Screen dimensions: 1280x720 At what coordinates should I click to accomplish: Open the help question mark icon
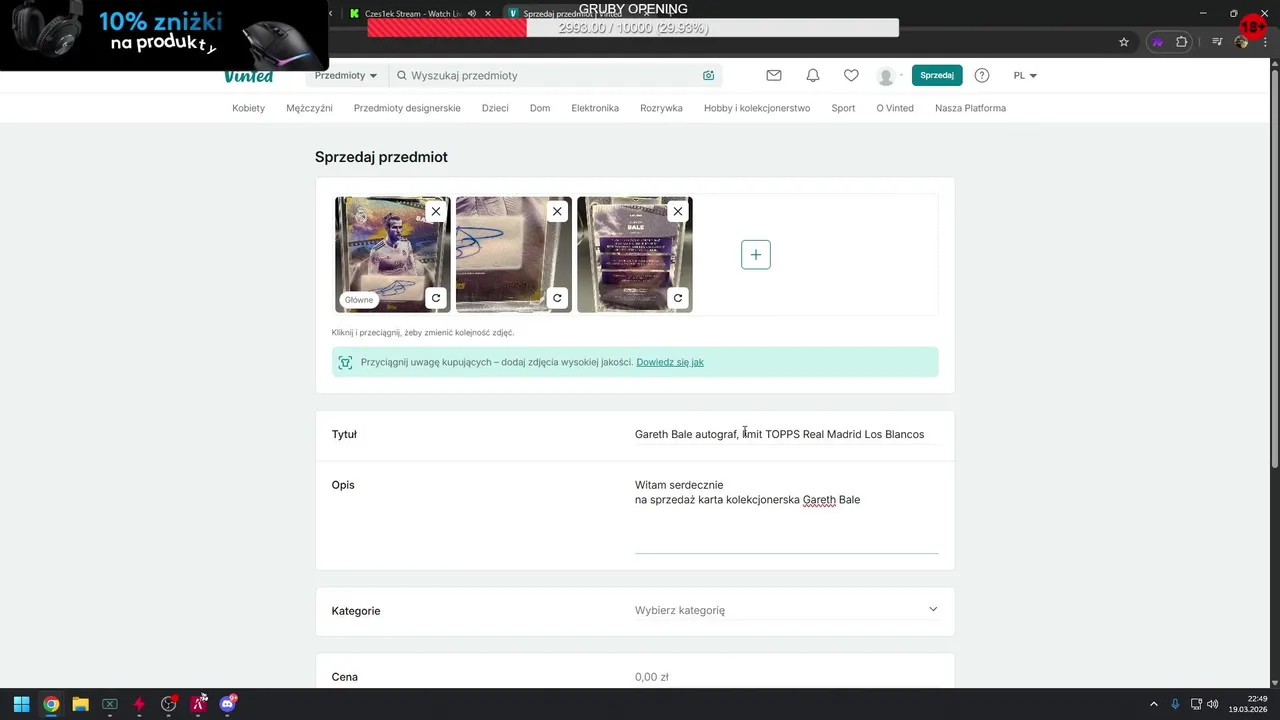(x=982, y=76)
